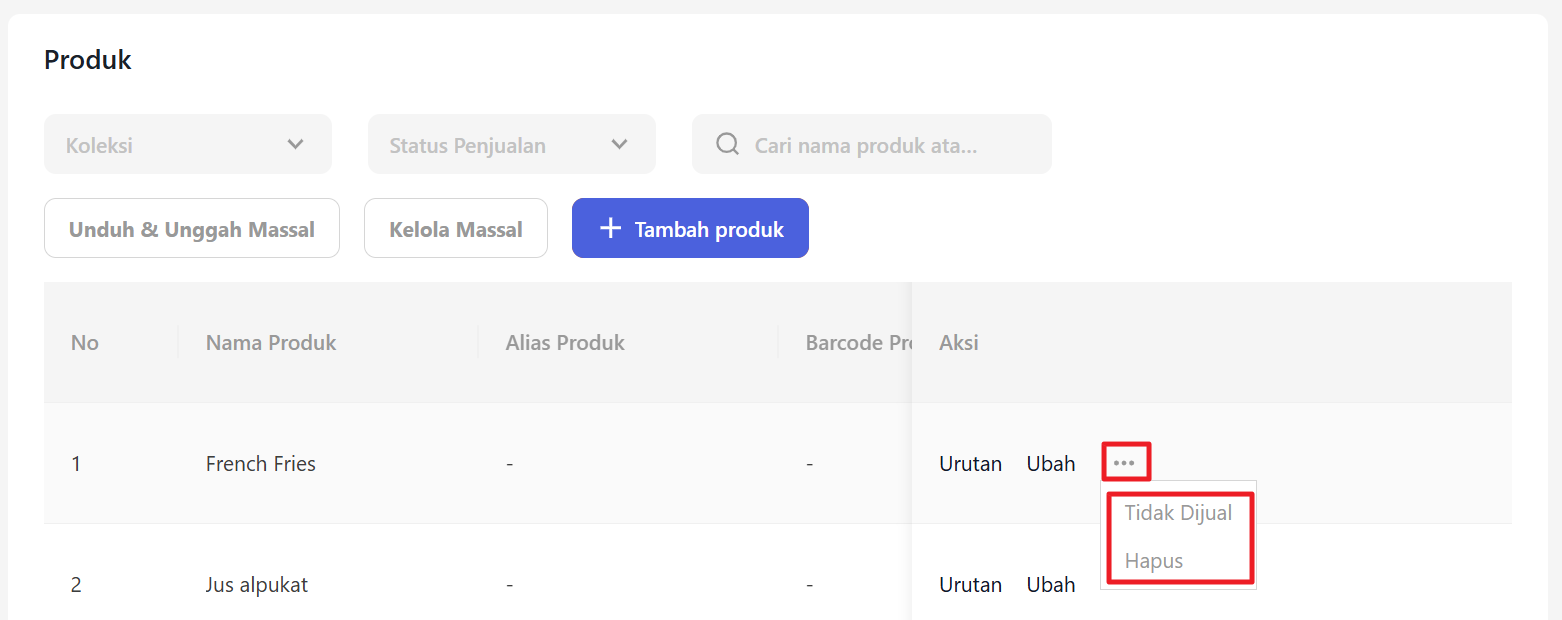This screenshot has height=620, width=1562.
Task: Choose Hapus from the action menu
Action: point(1154,561)
